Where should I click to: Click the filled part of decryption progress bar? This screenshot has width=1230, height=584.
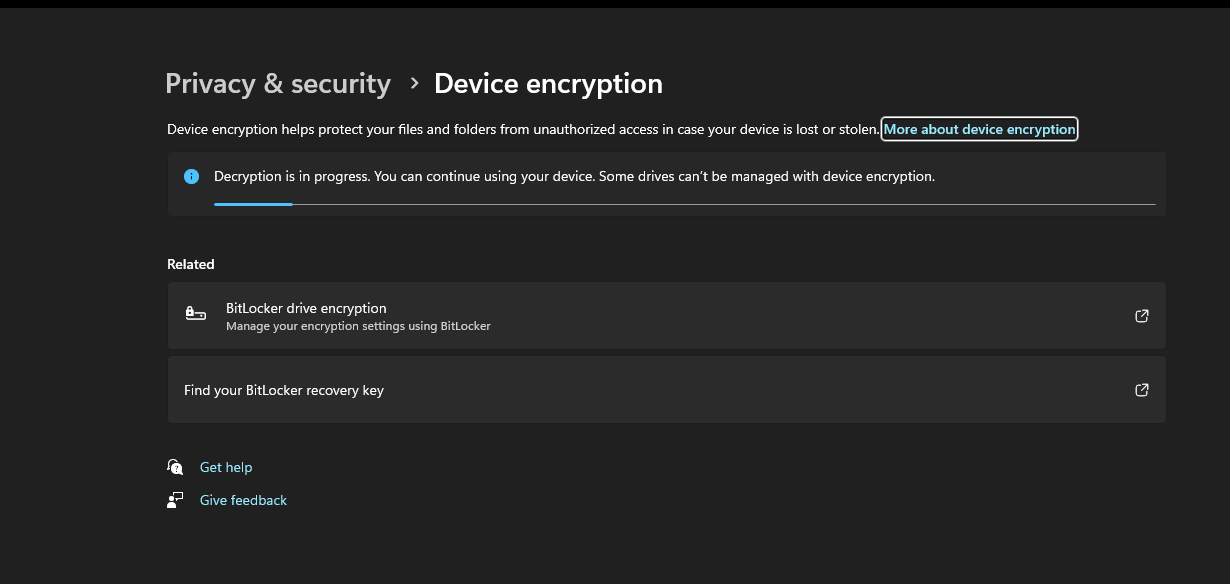pyautogui.click(x=253, y=204)
